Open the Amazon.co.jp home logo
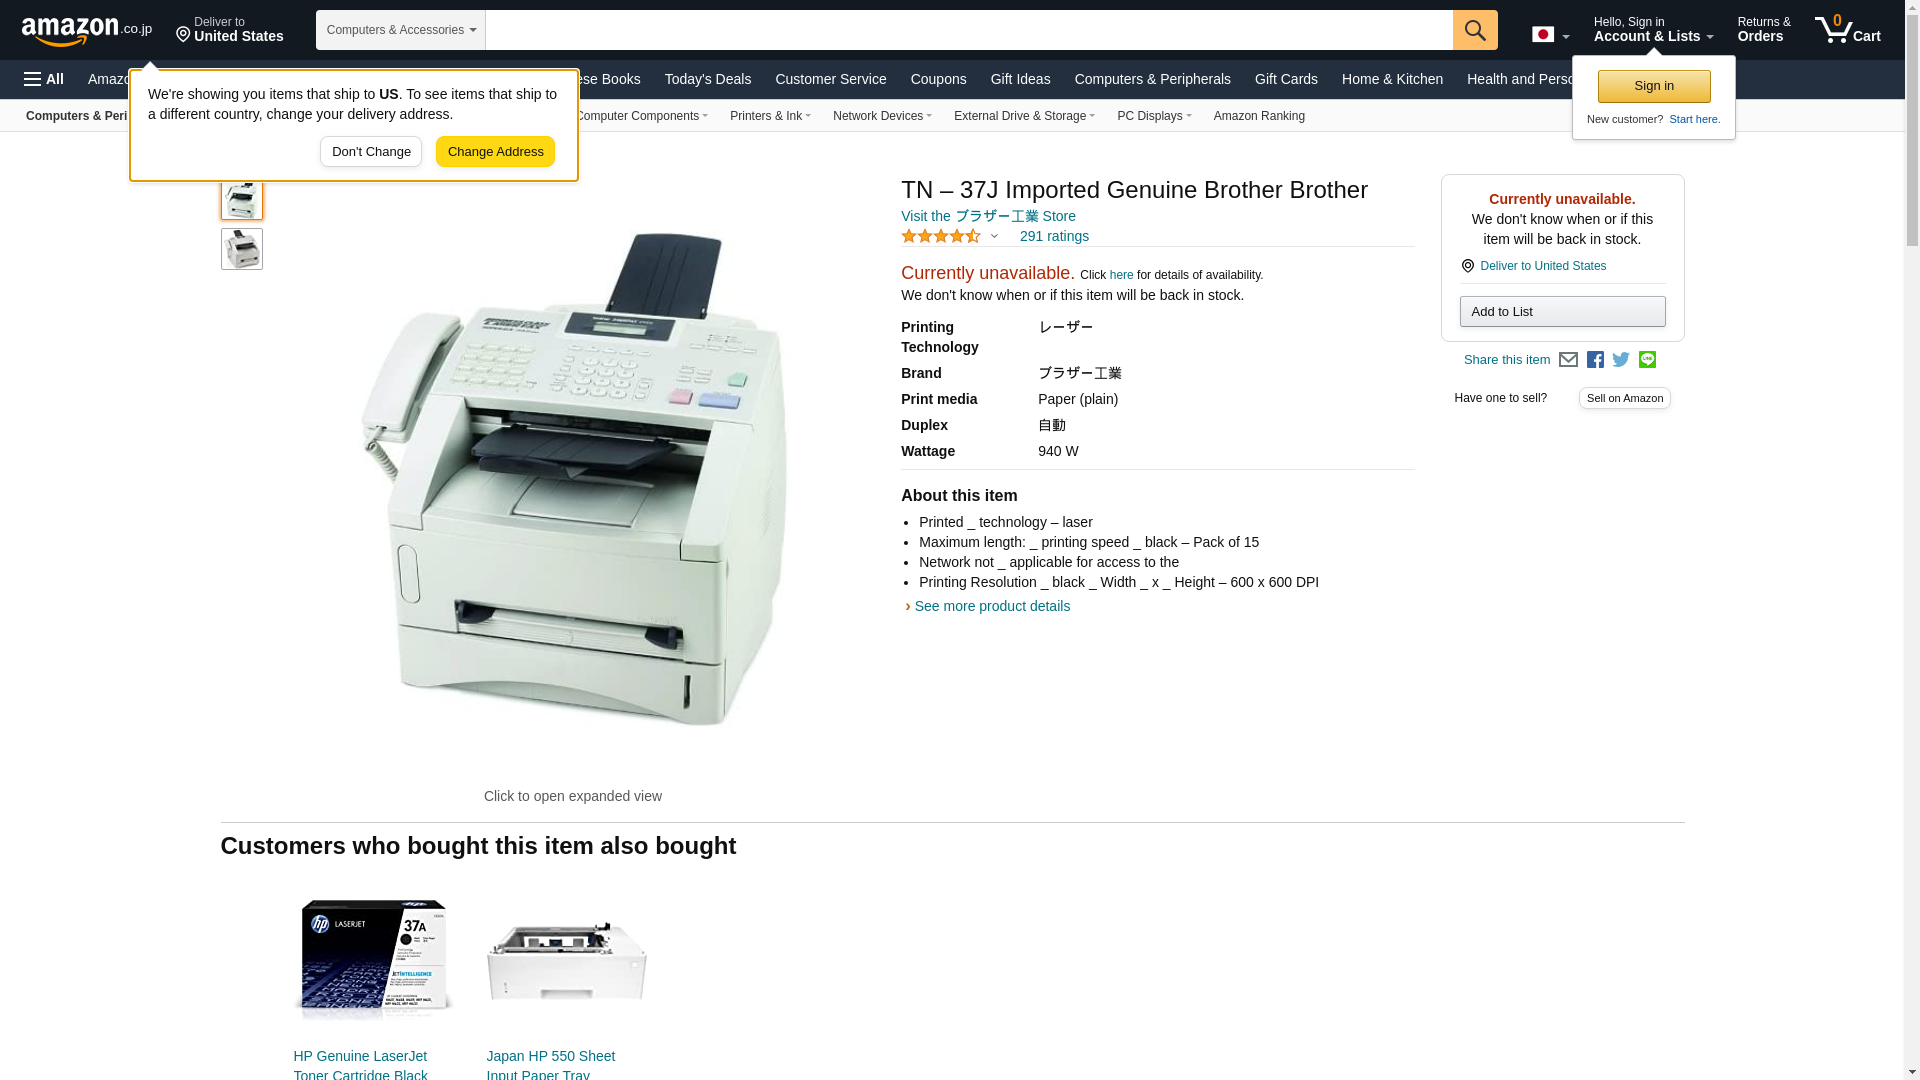The width and height of the screenshot is (1920, 1080). [87, 31]
